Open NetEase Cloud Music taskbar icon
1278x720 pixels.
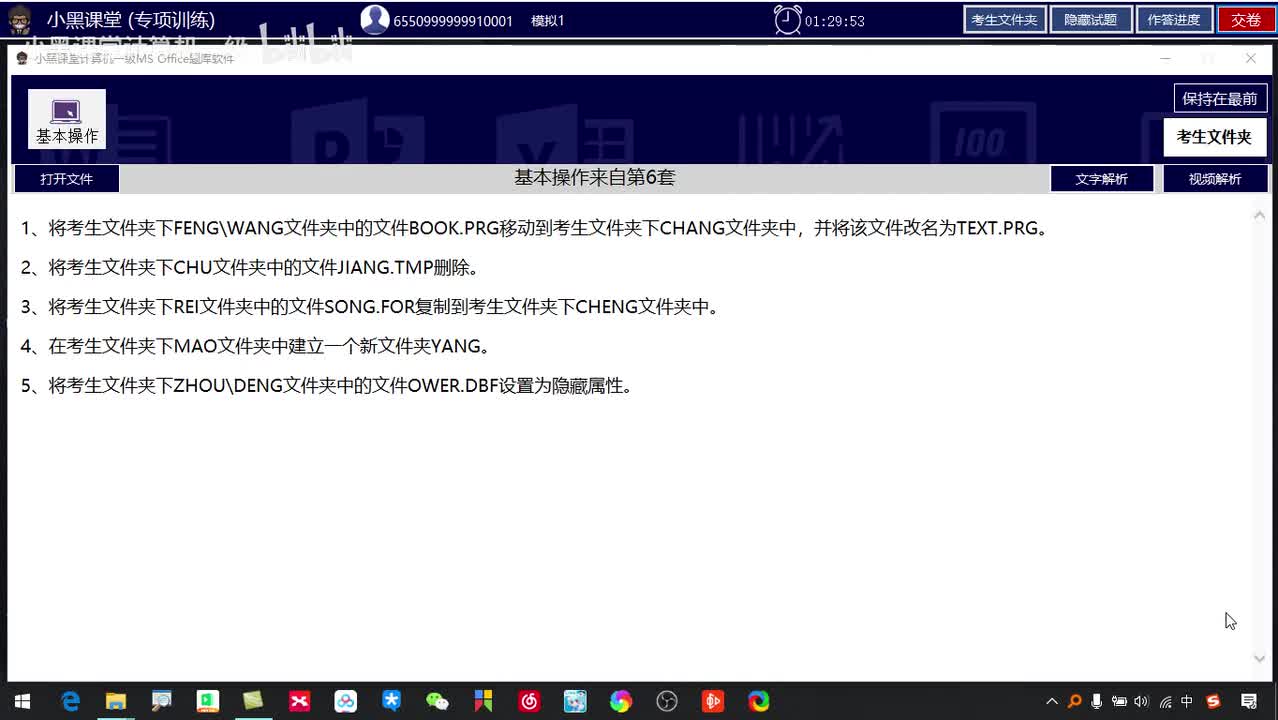point(529,701)
